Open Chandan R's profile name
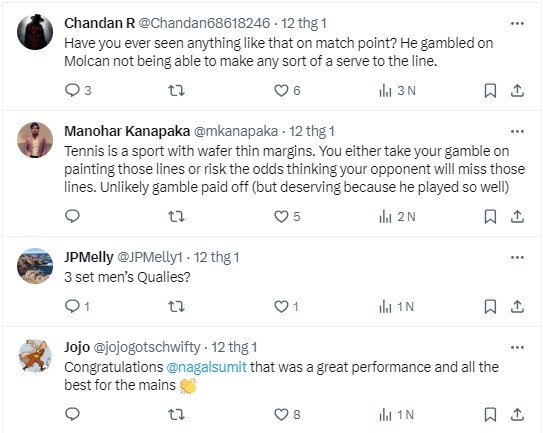543x433 pixels. click(x=99, y=23)
